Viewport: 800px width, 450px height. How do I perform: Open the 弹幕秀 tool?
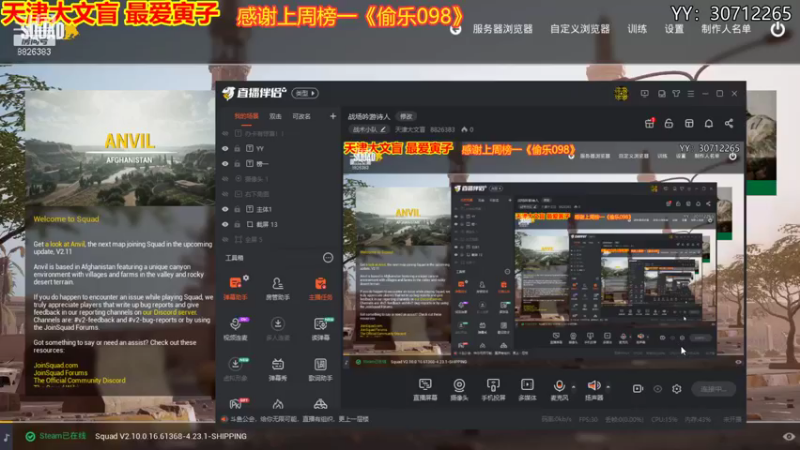coord(278,369)
